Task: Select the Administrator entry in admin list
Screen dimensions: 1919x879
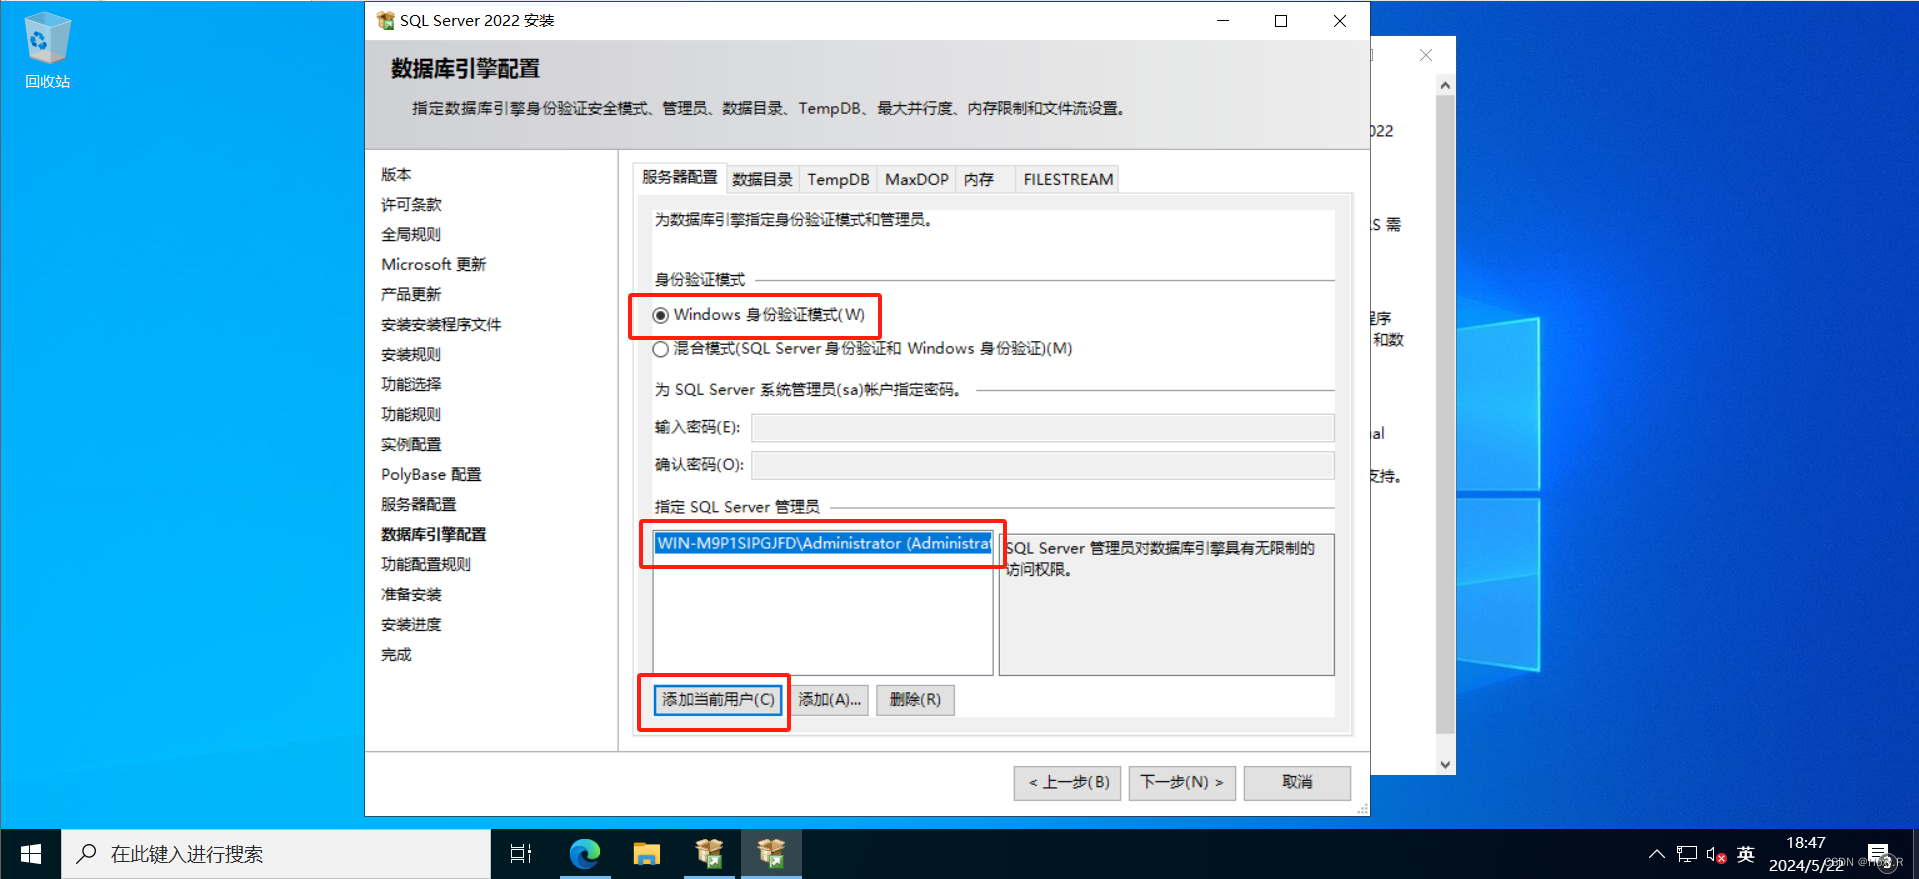Action: [x=823, y=543]
